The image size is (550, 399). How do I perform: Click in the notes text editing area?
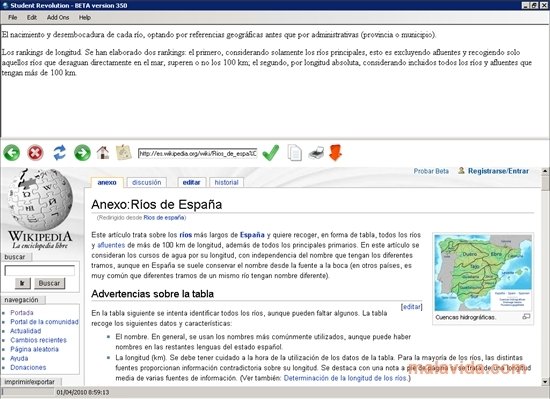pyautogui.click(x=275, y=81)
